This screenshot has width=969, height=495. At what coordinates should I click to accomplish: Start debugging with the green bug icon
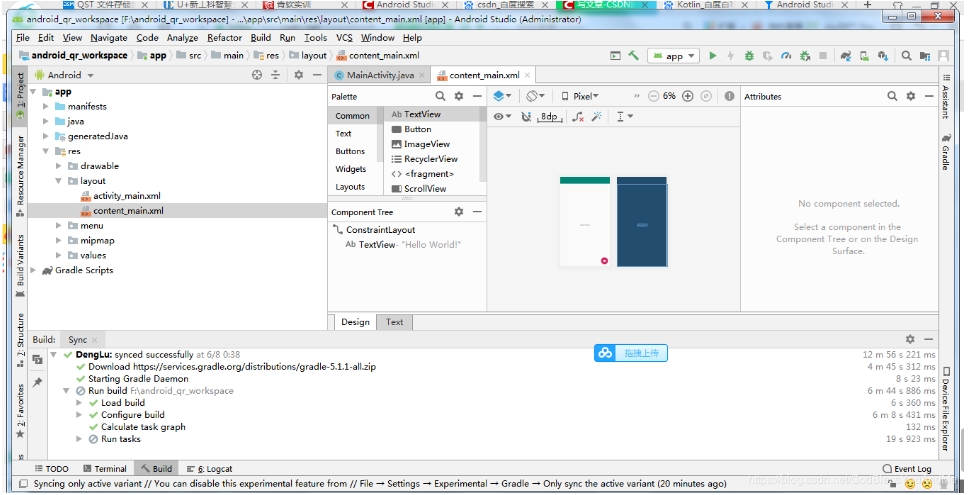click(749, 56)
